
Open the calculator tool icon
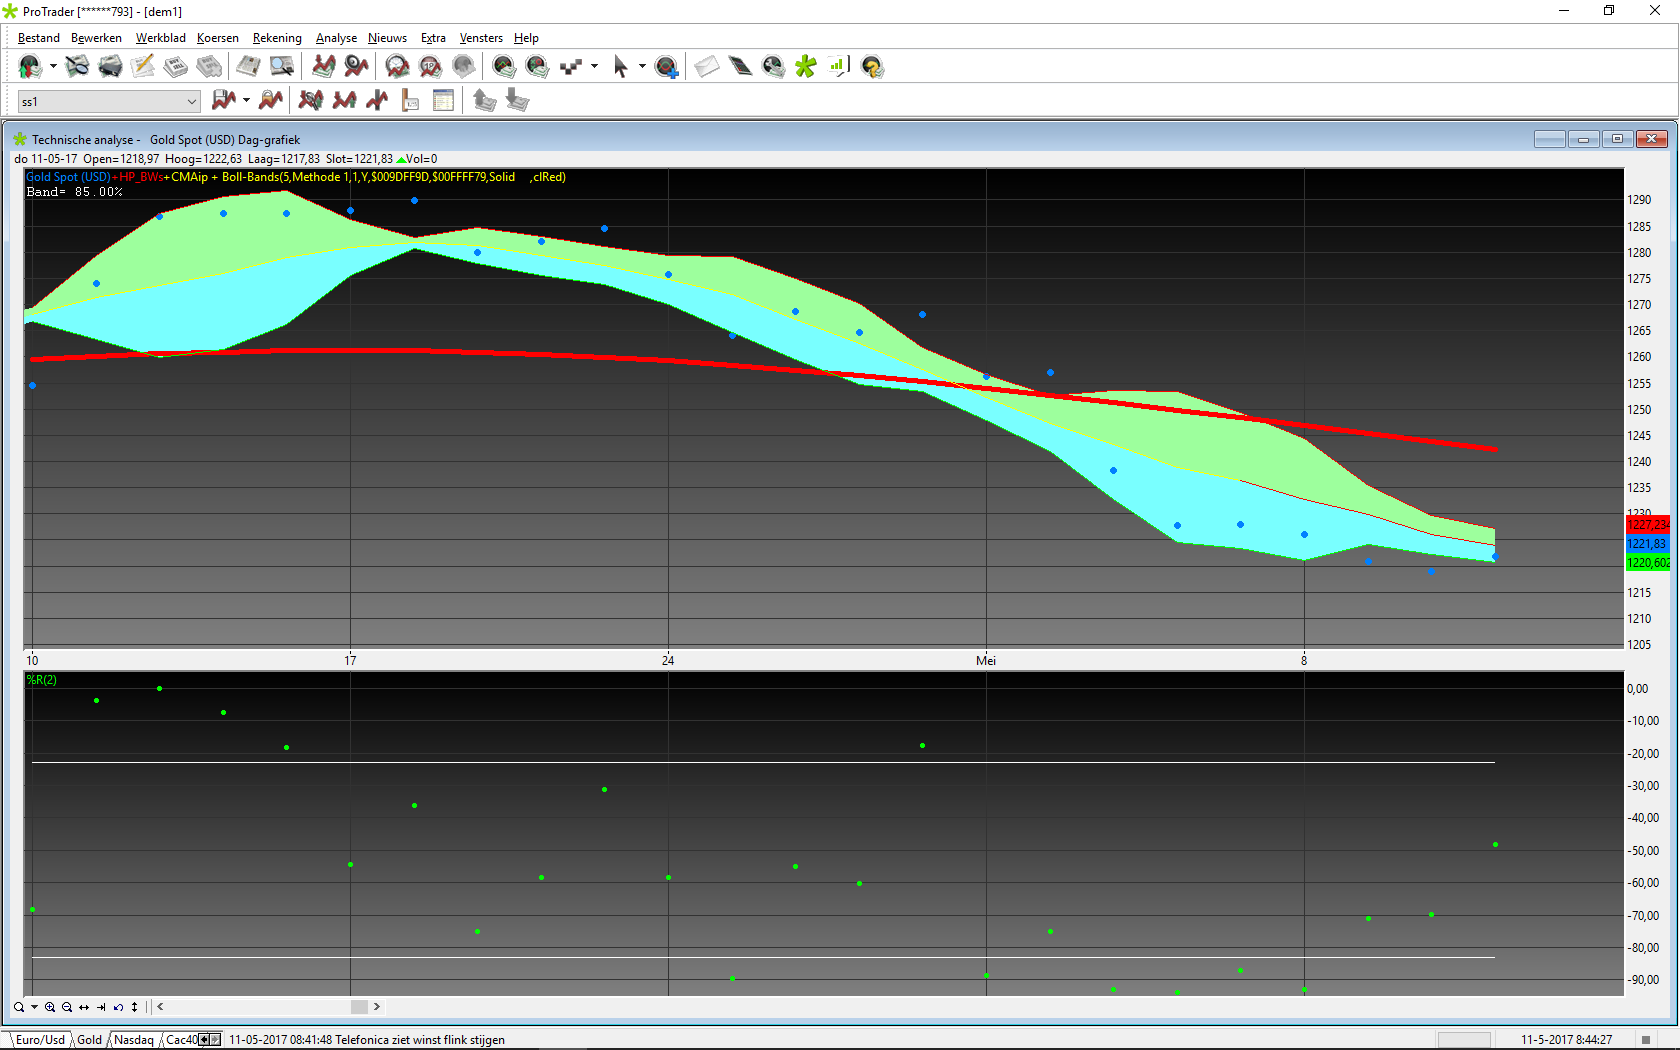click(x=740, y=67)
